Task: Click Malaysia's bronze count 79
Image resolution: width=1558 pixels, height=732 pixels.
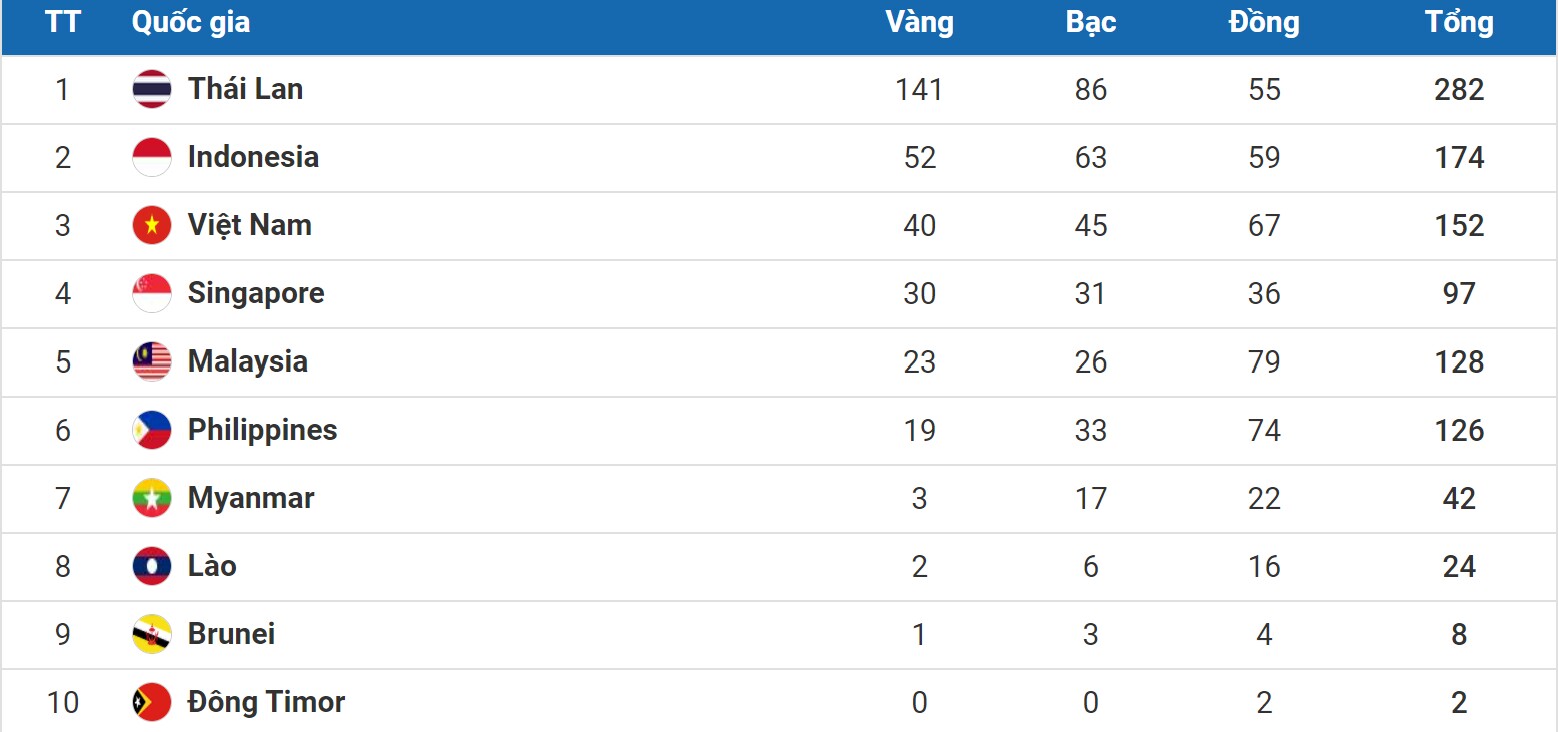Action: click(x=1264, y=362)
